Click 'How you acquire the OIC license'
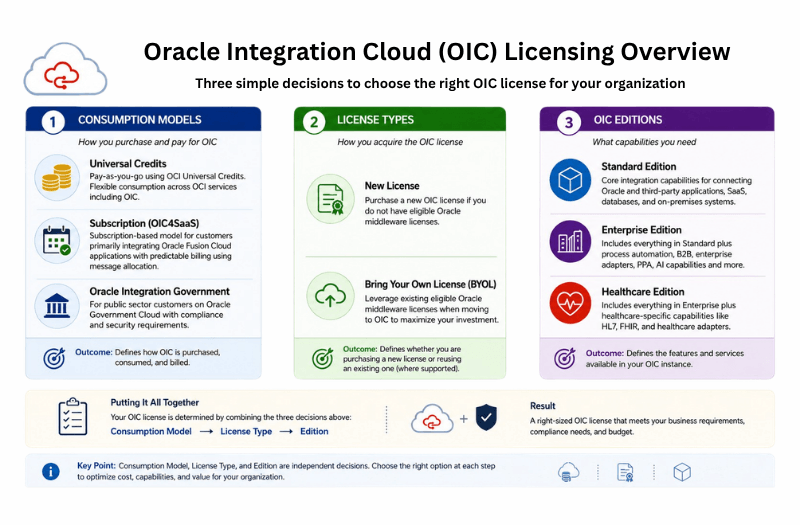This screenshot has width=800, height=525. 400,142
